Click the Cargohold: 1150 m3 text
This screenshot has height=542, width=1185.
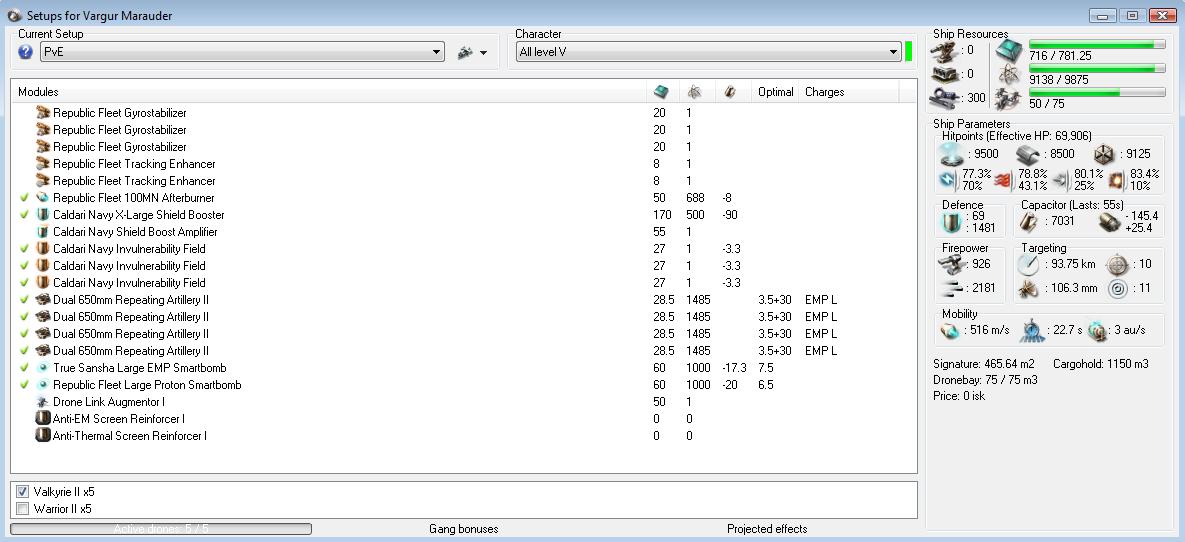coord(1100,364)
